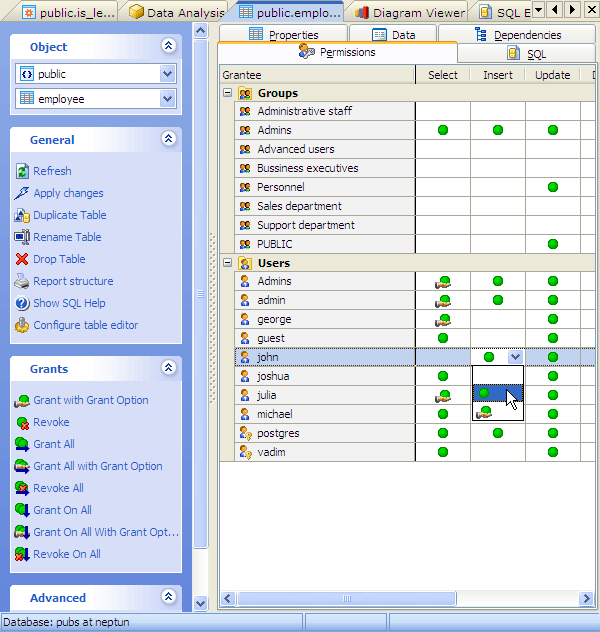
Task: Collapse the Grants panel section
Action: [168, 369]
